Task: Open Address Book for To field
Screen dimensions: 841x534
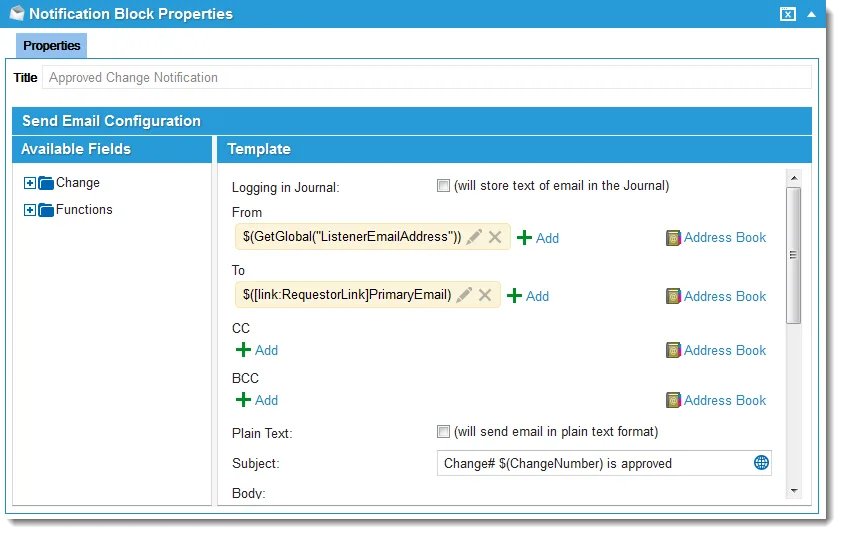Action: tap(716, 296)
